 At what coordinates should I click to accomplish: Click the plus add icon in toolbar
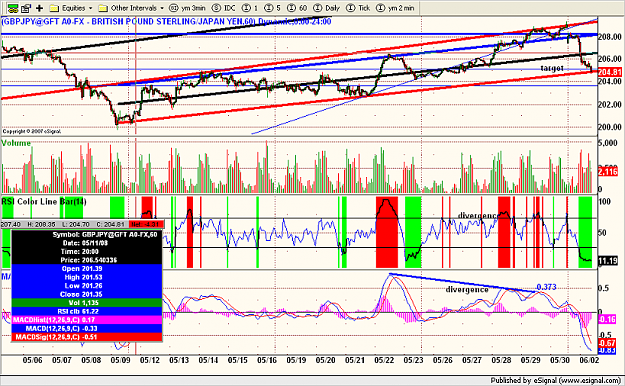coord(39,8)
